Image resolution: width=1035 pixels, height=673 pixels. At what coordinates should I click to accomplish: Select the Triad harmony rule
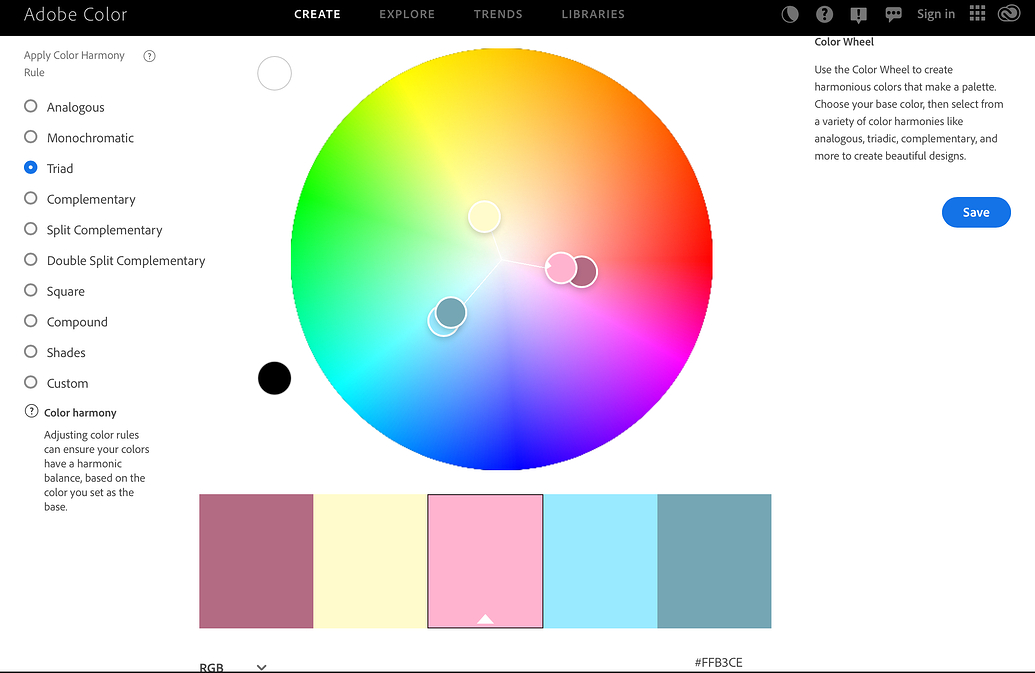pos(30,168)
